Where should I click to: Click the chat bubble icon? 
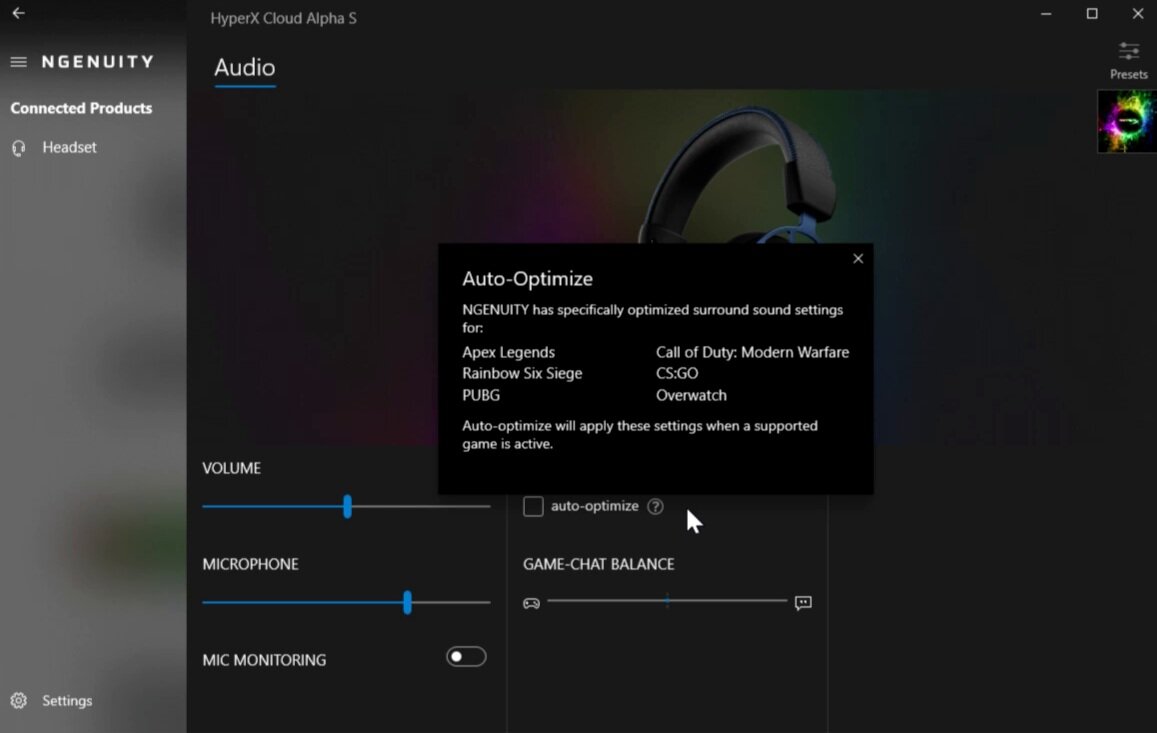pyautogui.click(x=804, y=603)
